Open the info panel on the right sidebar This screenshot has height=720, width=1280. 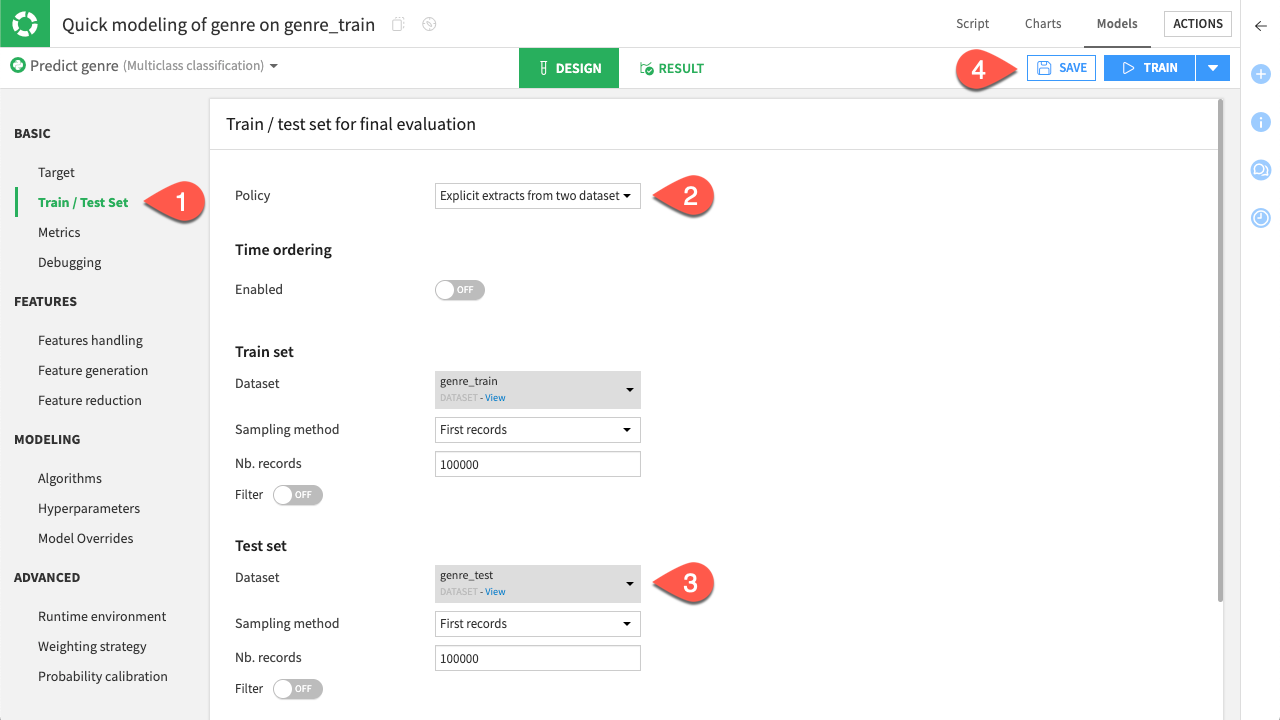[1260, 122]
